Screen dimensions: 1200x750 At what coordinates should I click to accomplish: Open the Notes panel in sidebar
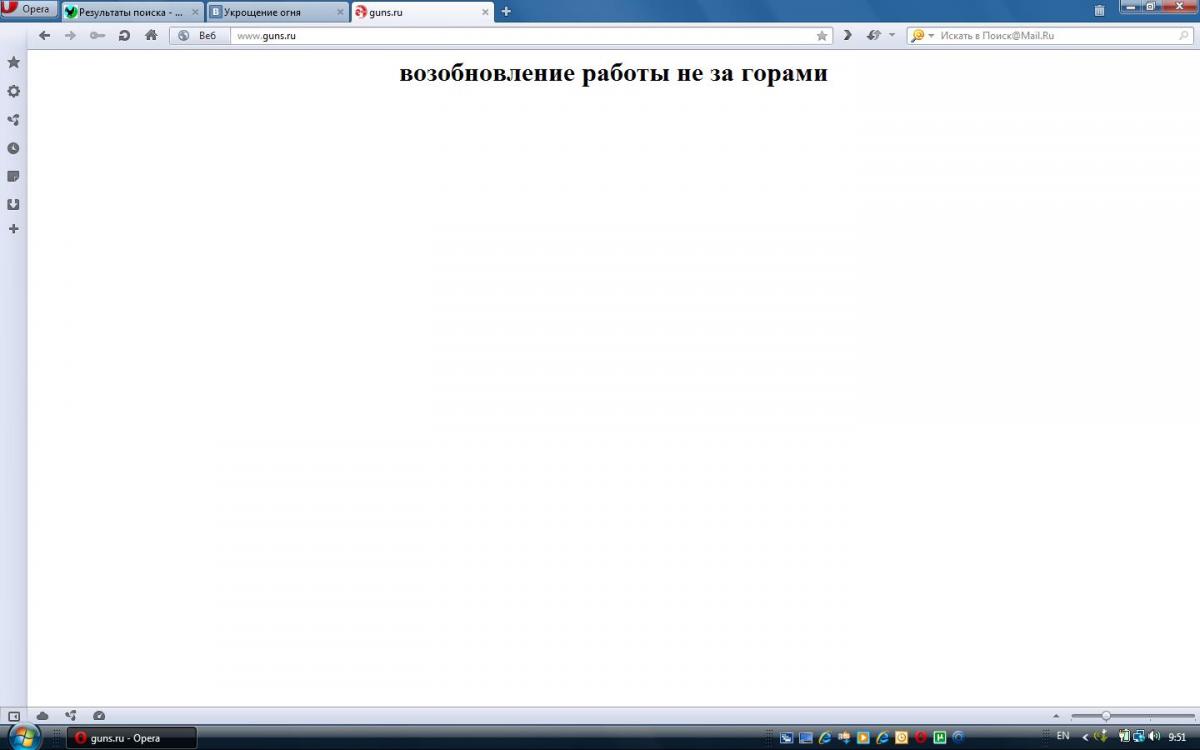tap(14, 176)
